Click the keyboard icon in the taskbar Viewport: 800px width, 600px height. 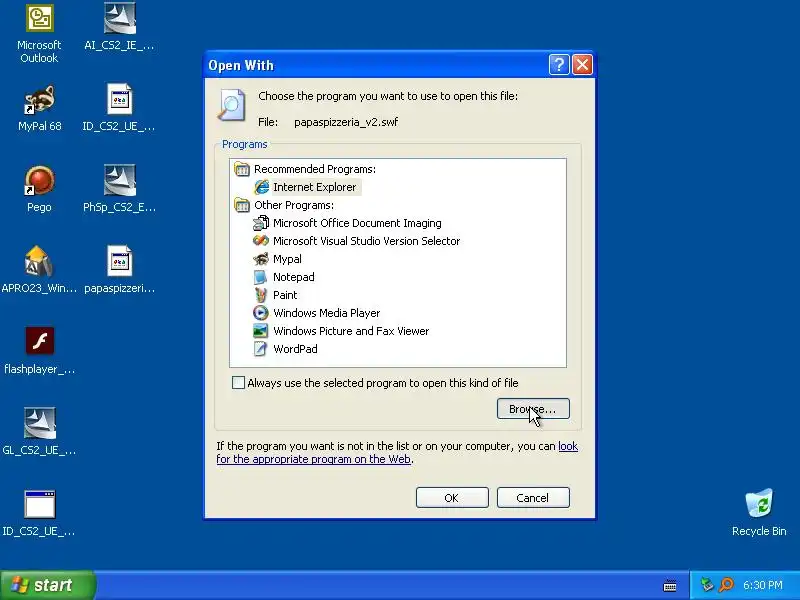click(x=670, y=585)
